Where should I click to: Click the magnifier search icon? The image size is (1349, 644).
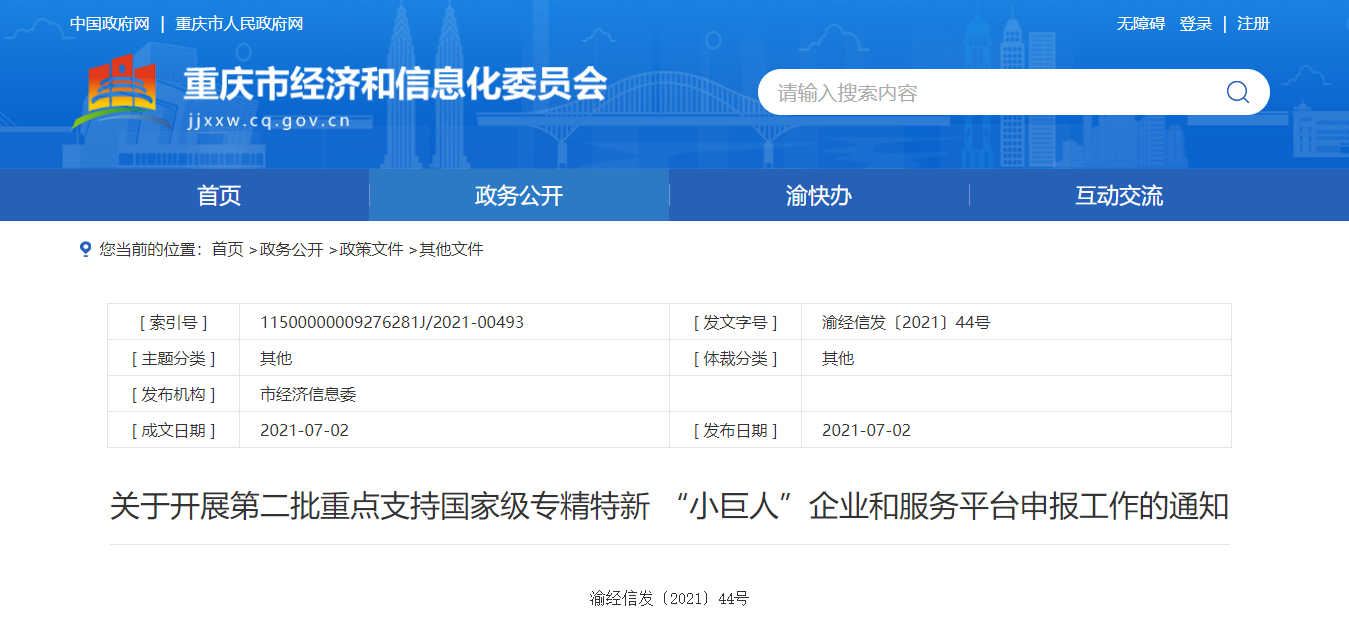tap(1237, 92)
